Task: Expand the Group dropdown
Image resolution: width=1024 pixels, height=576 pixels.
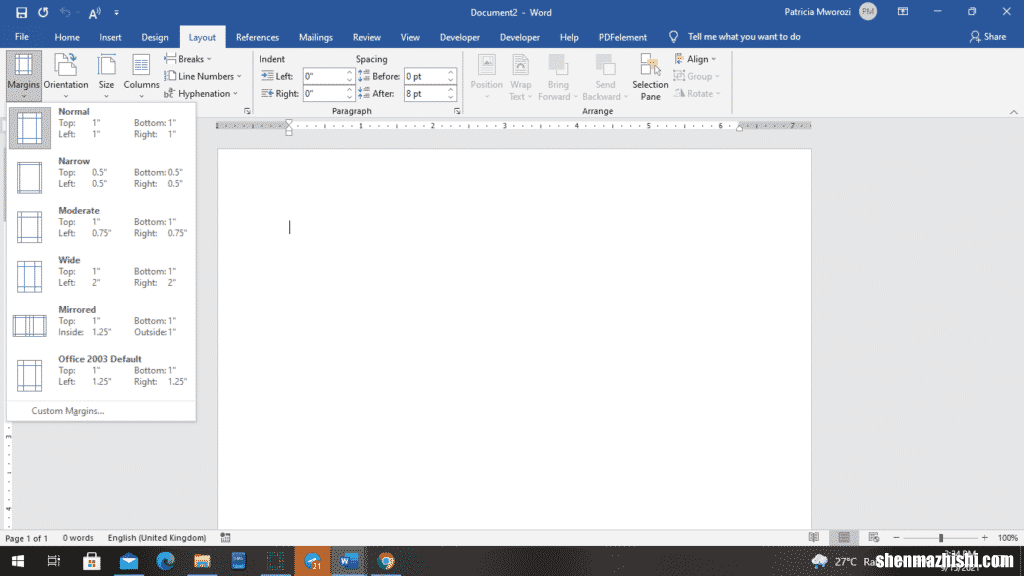Action: (x=697, y=76)
